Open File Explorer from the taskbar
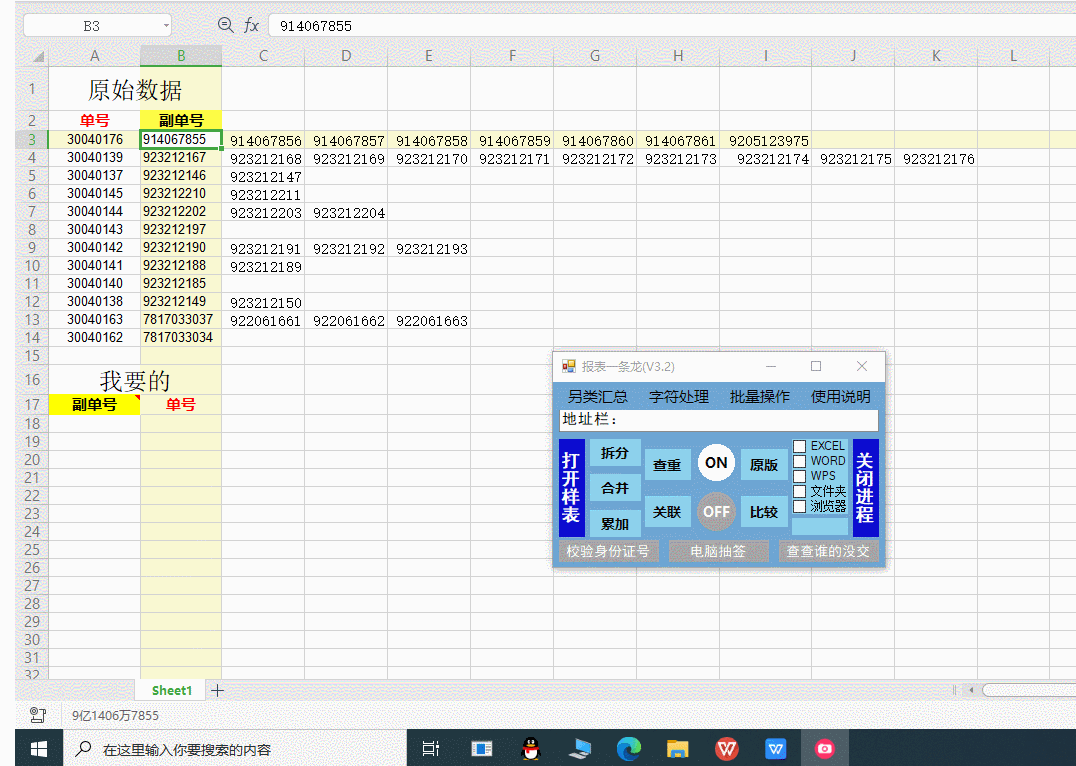Screen dimensions: 1076x766 coord(677,749)
